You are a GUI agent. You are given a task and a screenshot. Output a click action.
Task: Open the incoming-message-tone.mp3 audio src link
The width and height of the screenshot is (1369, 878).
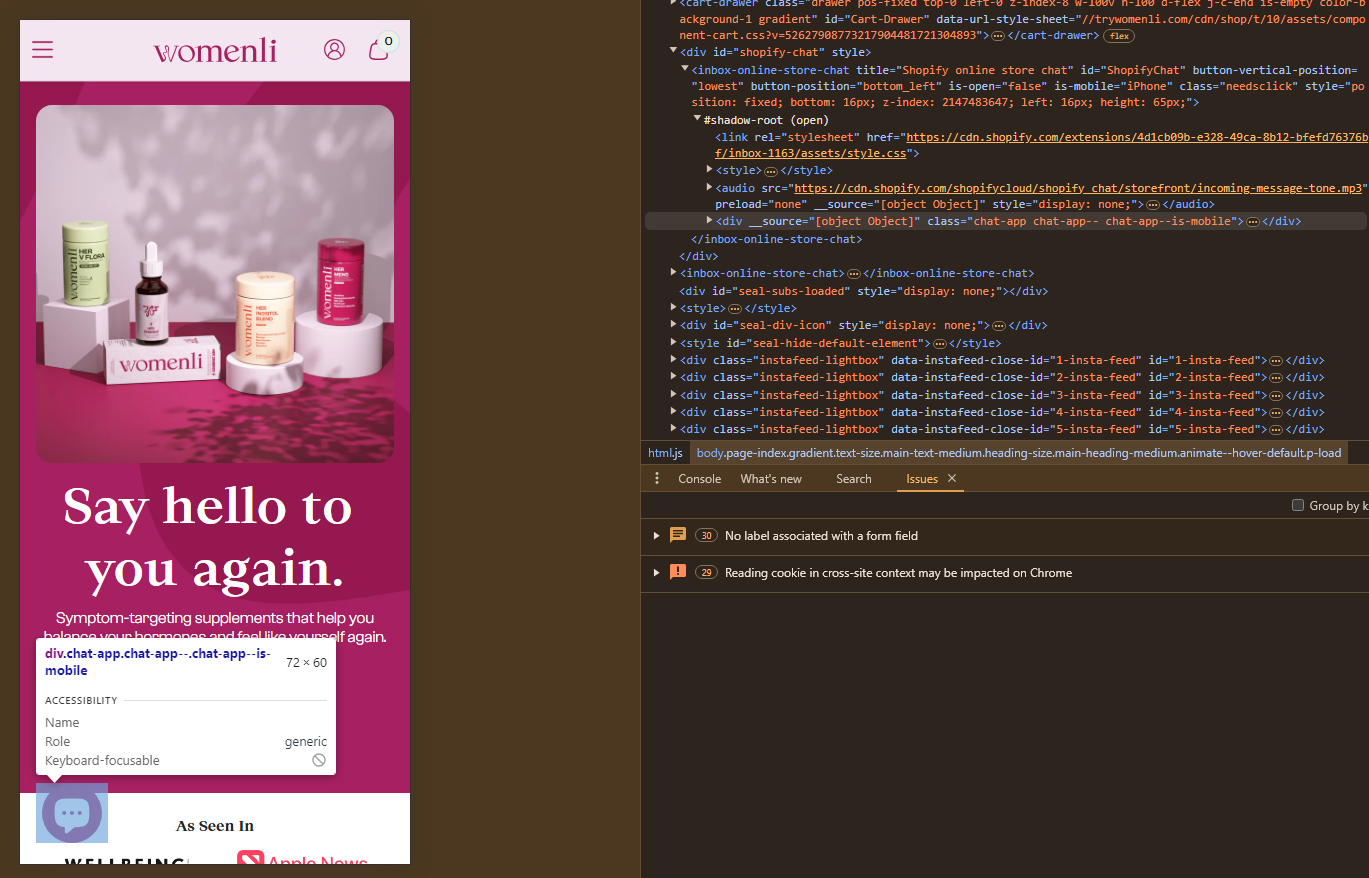1080,188
